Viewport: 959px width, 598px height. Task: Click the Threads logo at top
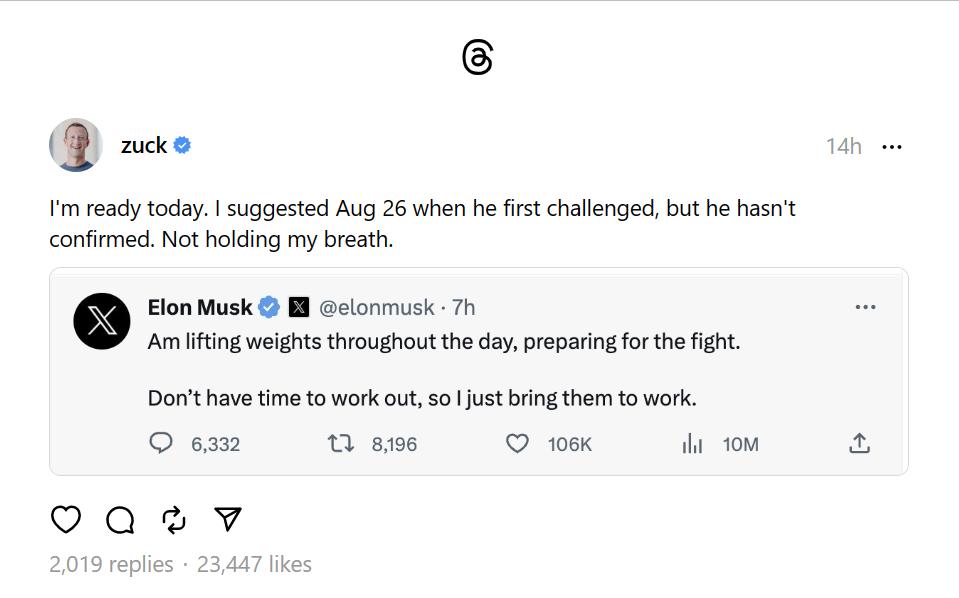pyautogui.click(x=478, y=57)
